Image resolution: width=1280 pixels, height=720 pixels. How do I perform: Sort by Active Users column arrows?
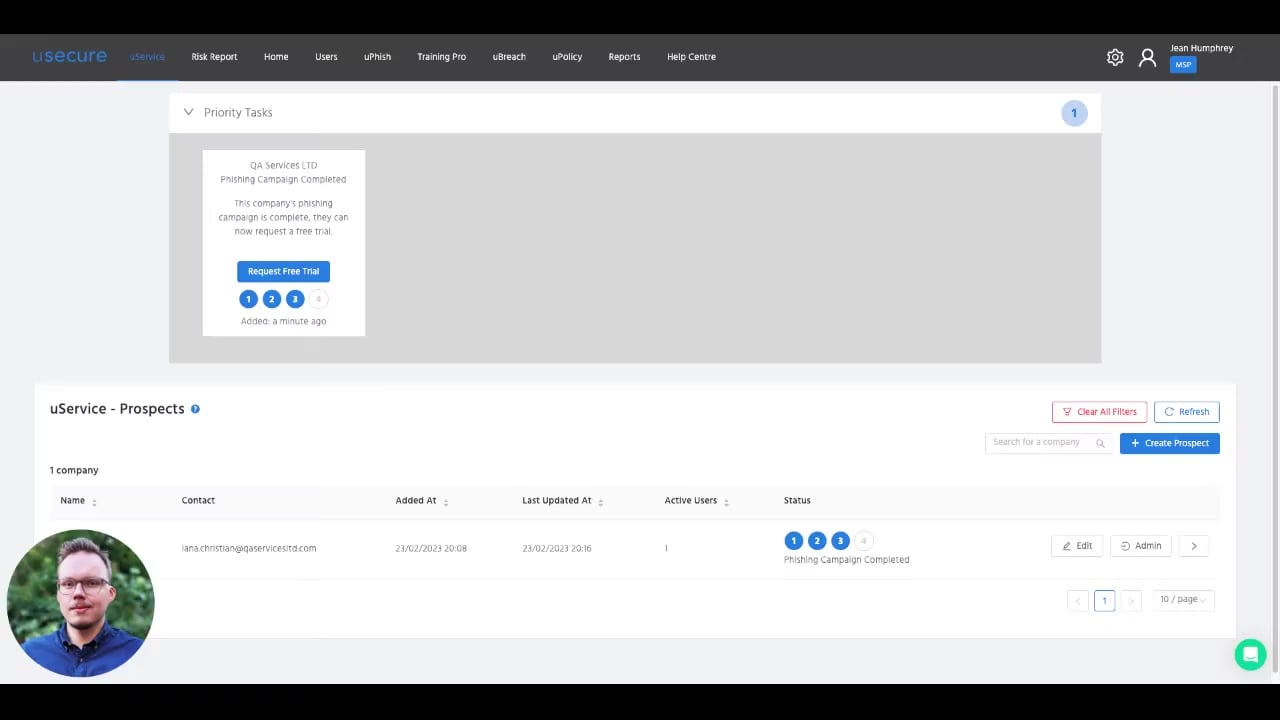[726, 502]
